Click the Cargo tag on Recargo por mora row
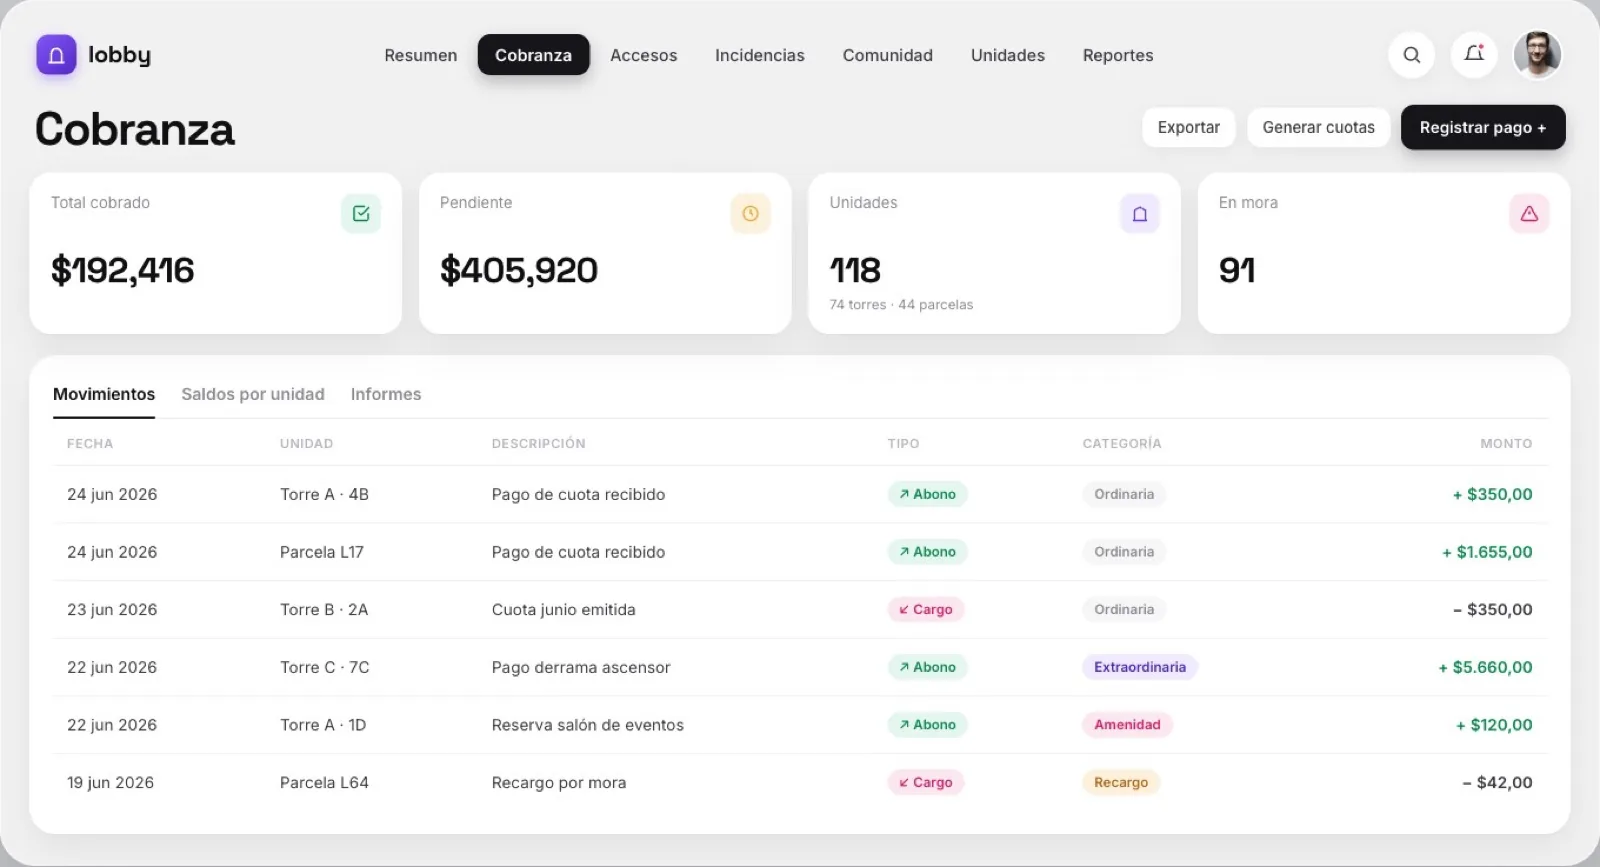 (926, 782)
